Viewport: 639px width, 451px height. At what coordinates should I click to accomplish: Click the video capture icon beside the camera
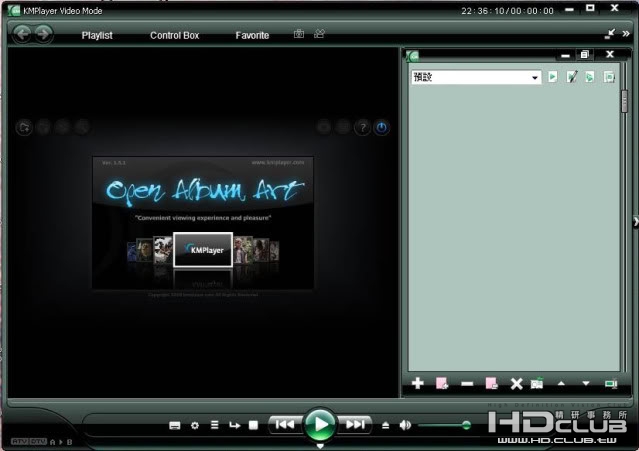click(320, 34)
